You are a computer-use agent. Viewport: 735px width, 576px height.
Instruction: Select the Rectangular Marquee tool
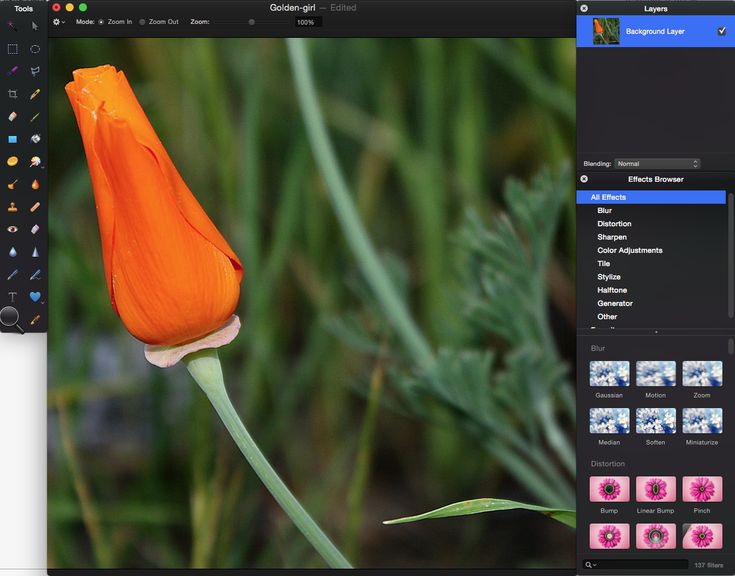click(12, 48)
